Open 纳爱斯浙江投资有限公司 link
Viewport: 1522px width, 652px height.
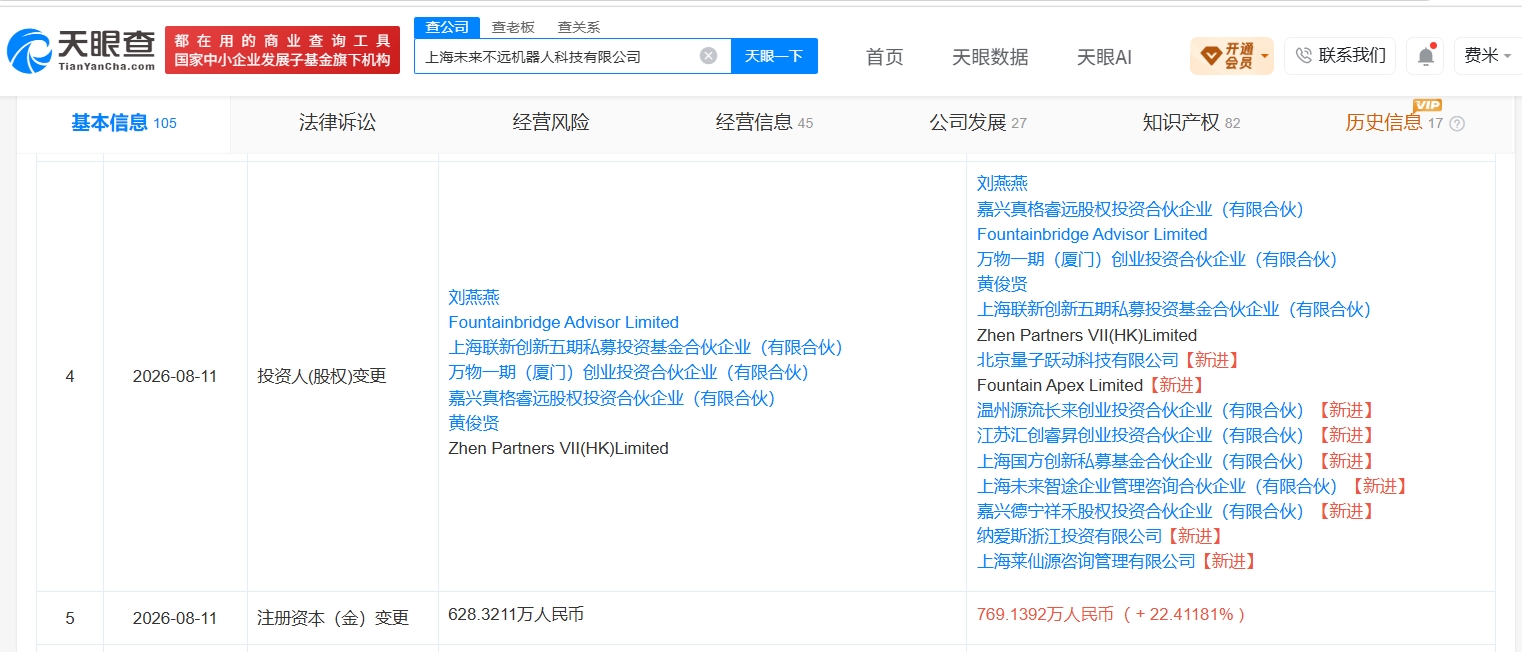click(1069, 536)
